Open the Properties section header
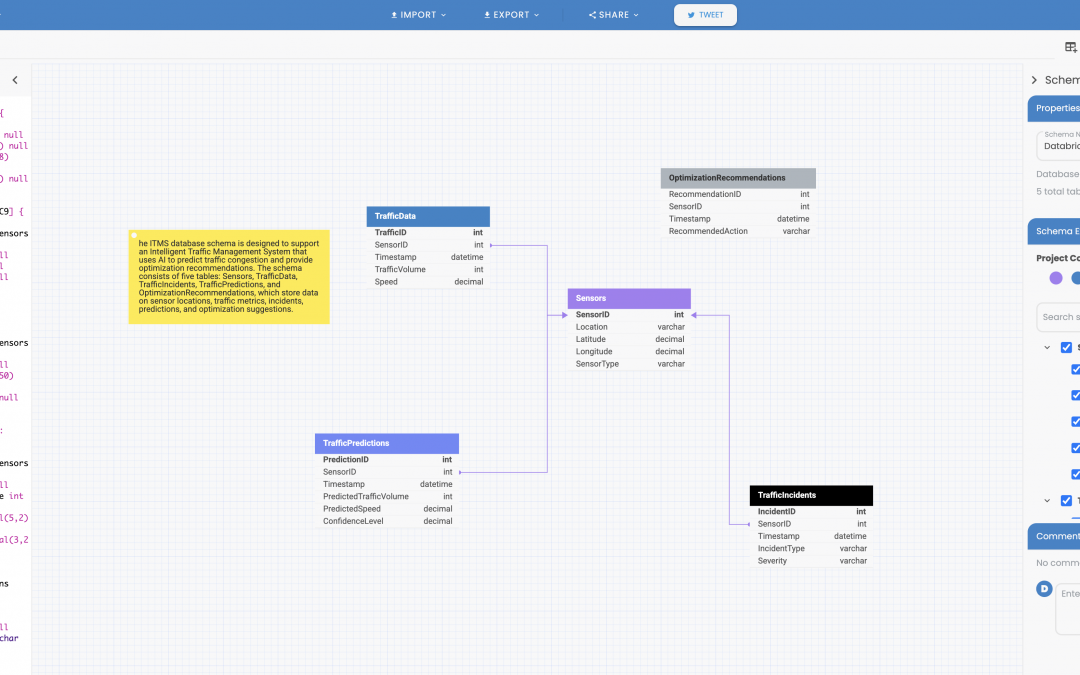This screenshot has width=1080, height=675. [1054, 108]
